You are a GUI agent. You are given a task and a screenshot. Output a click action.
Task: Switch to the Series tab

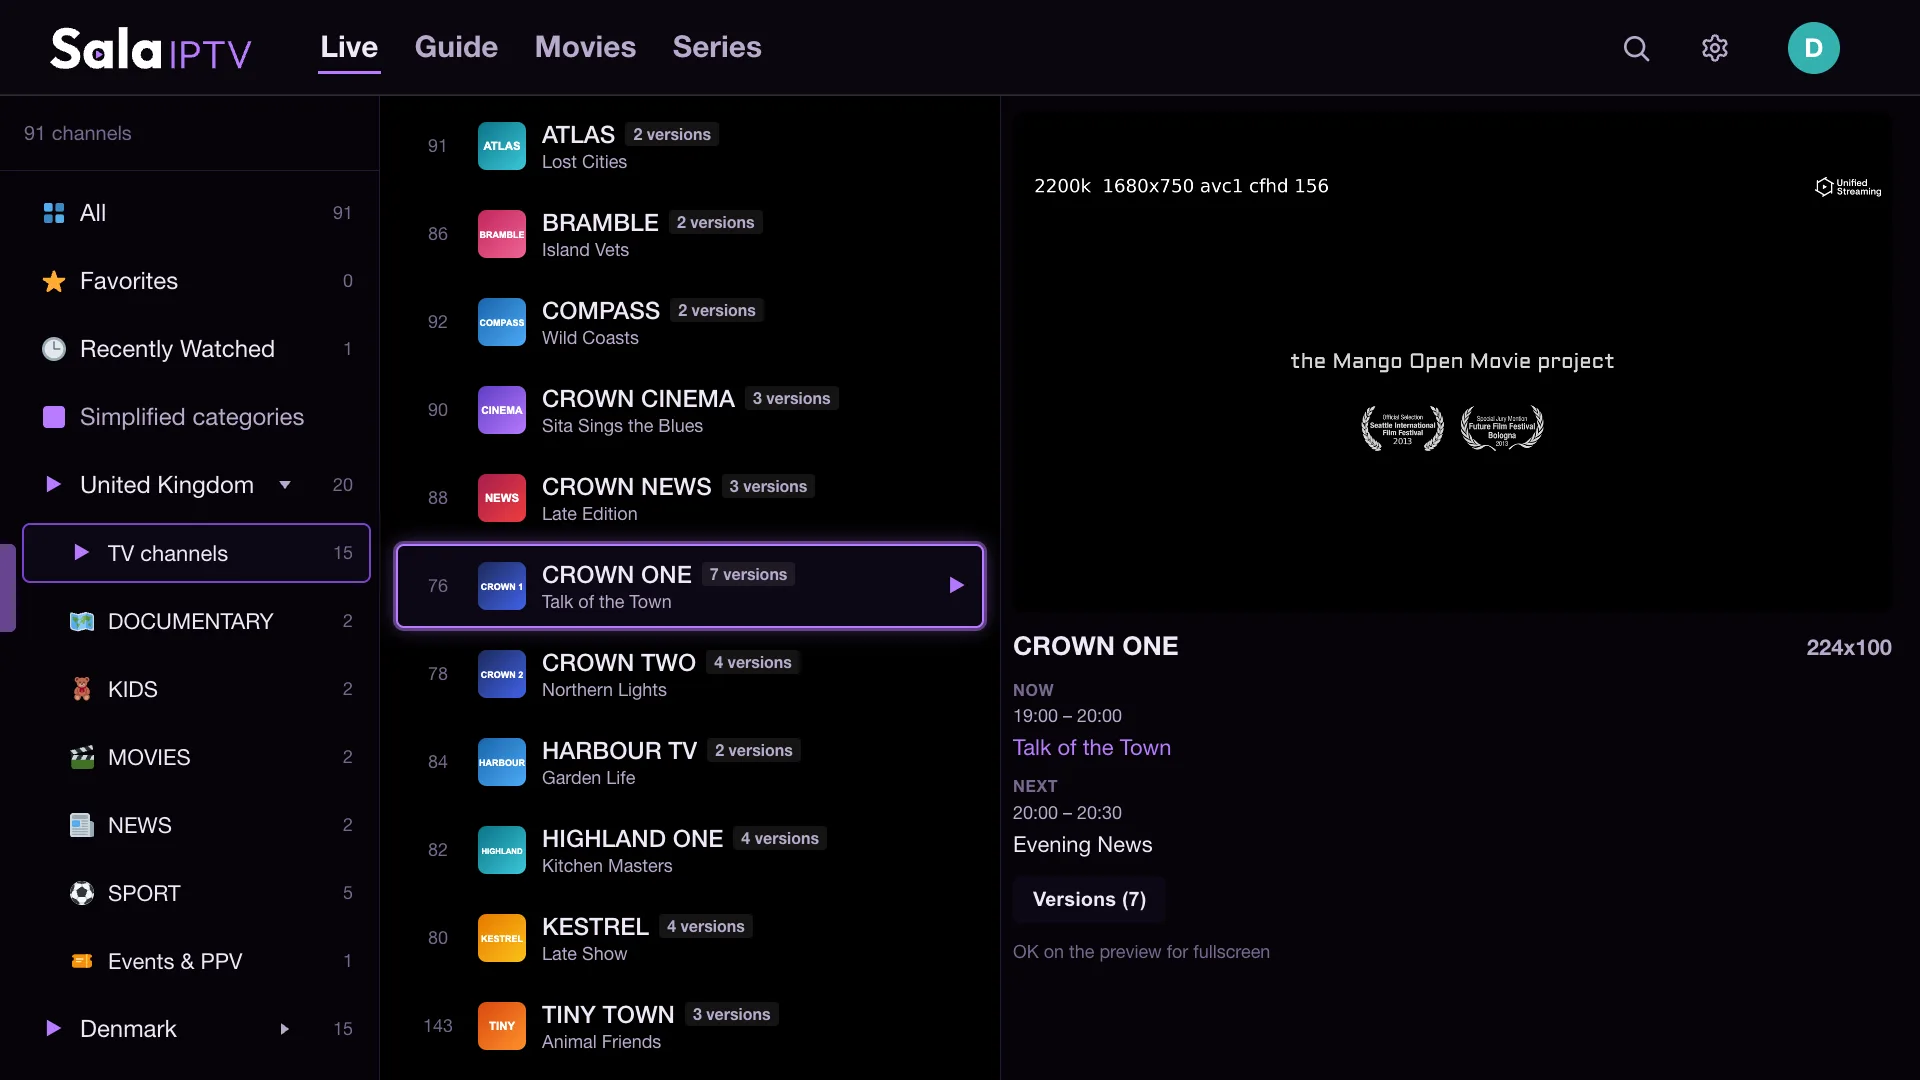click(x=717, y=47)
